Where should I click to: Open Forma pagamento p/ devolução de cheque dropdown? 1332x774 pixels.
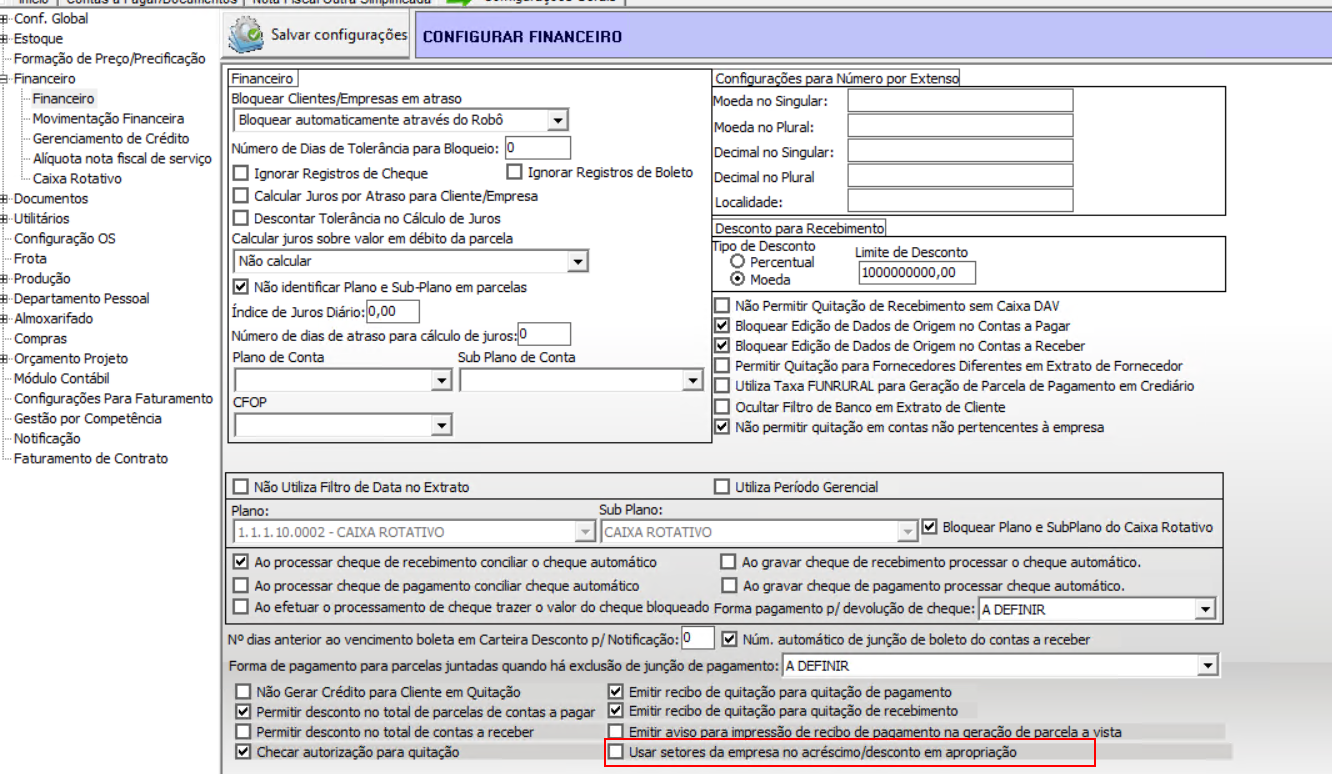click(1205, 609)
